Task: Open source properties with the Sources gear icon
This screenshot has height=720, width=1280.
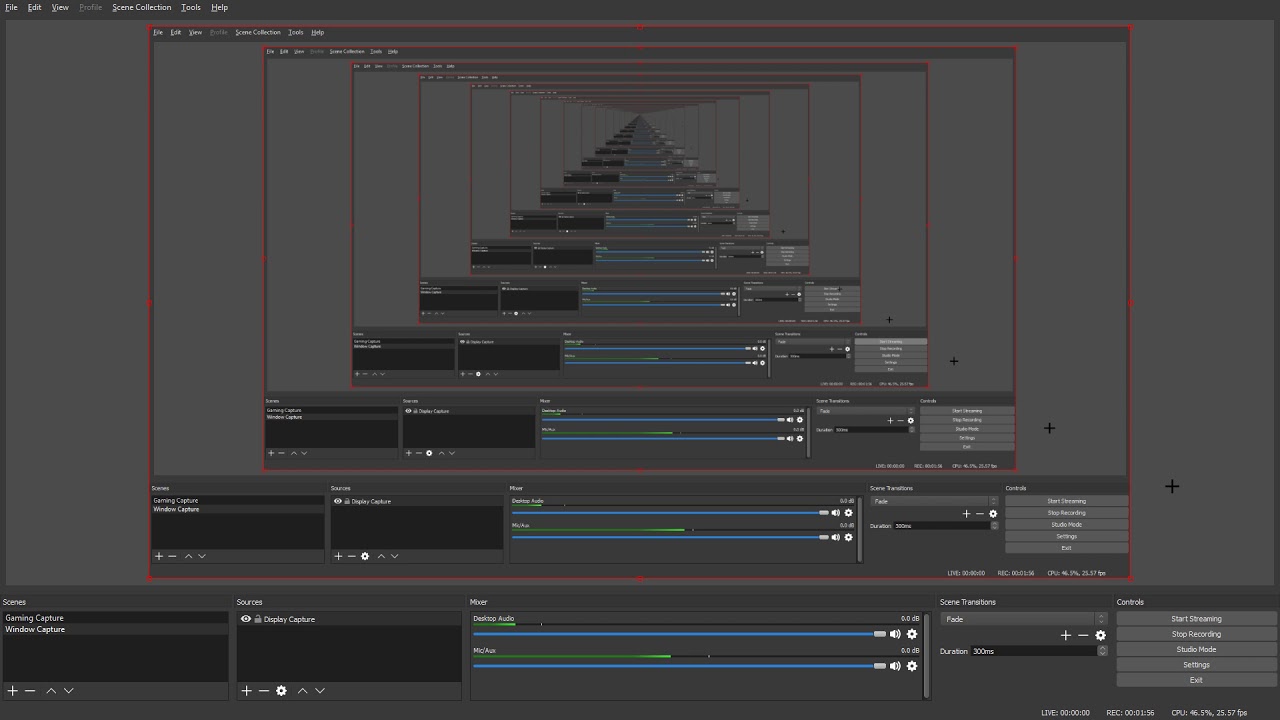Action: pos(281,691)
